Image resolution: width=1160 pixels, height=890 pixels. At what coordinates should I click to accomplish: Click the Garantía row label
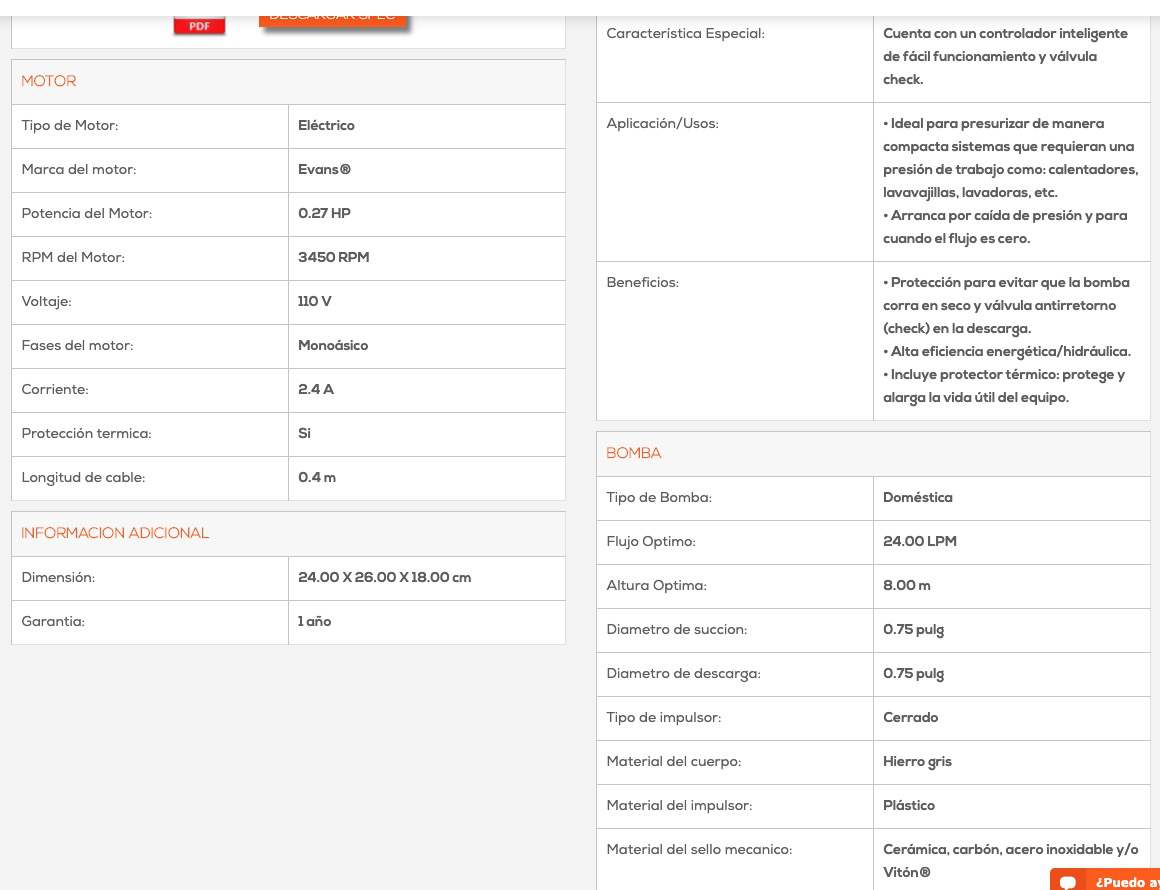(53, 622)
